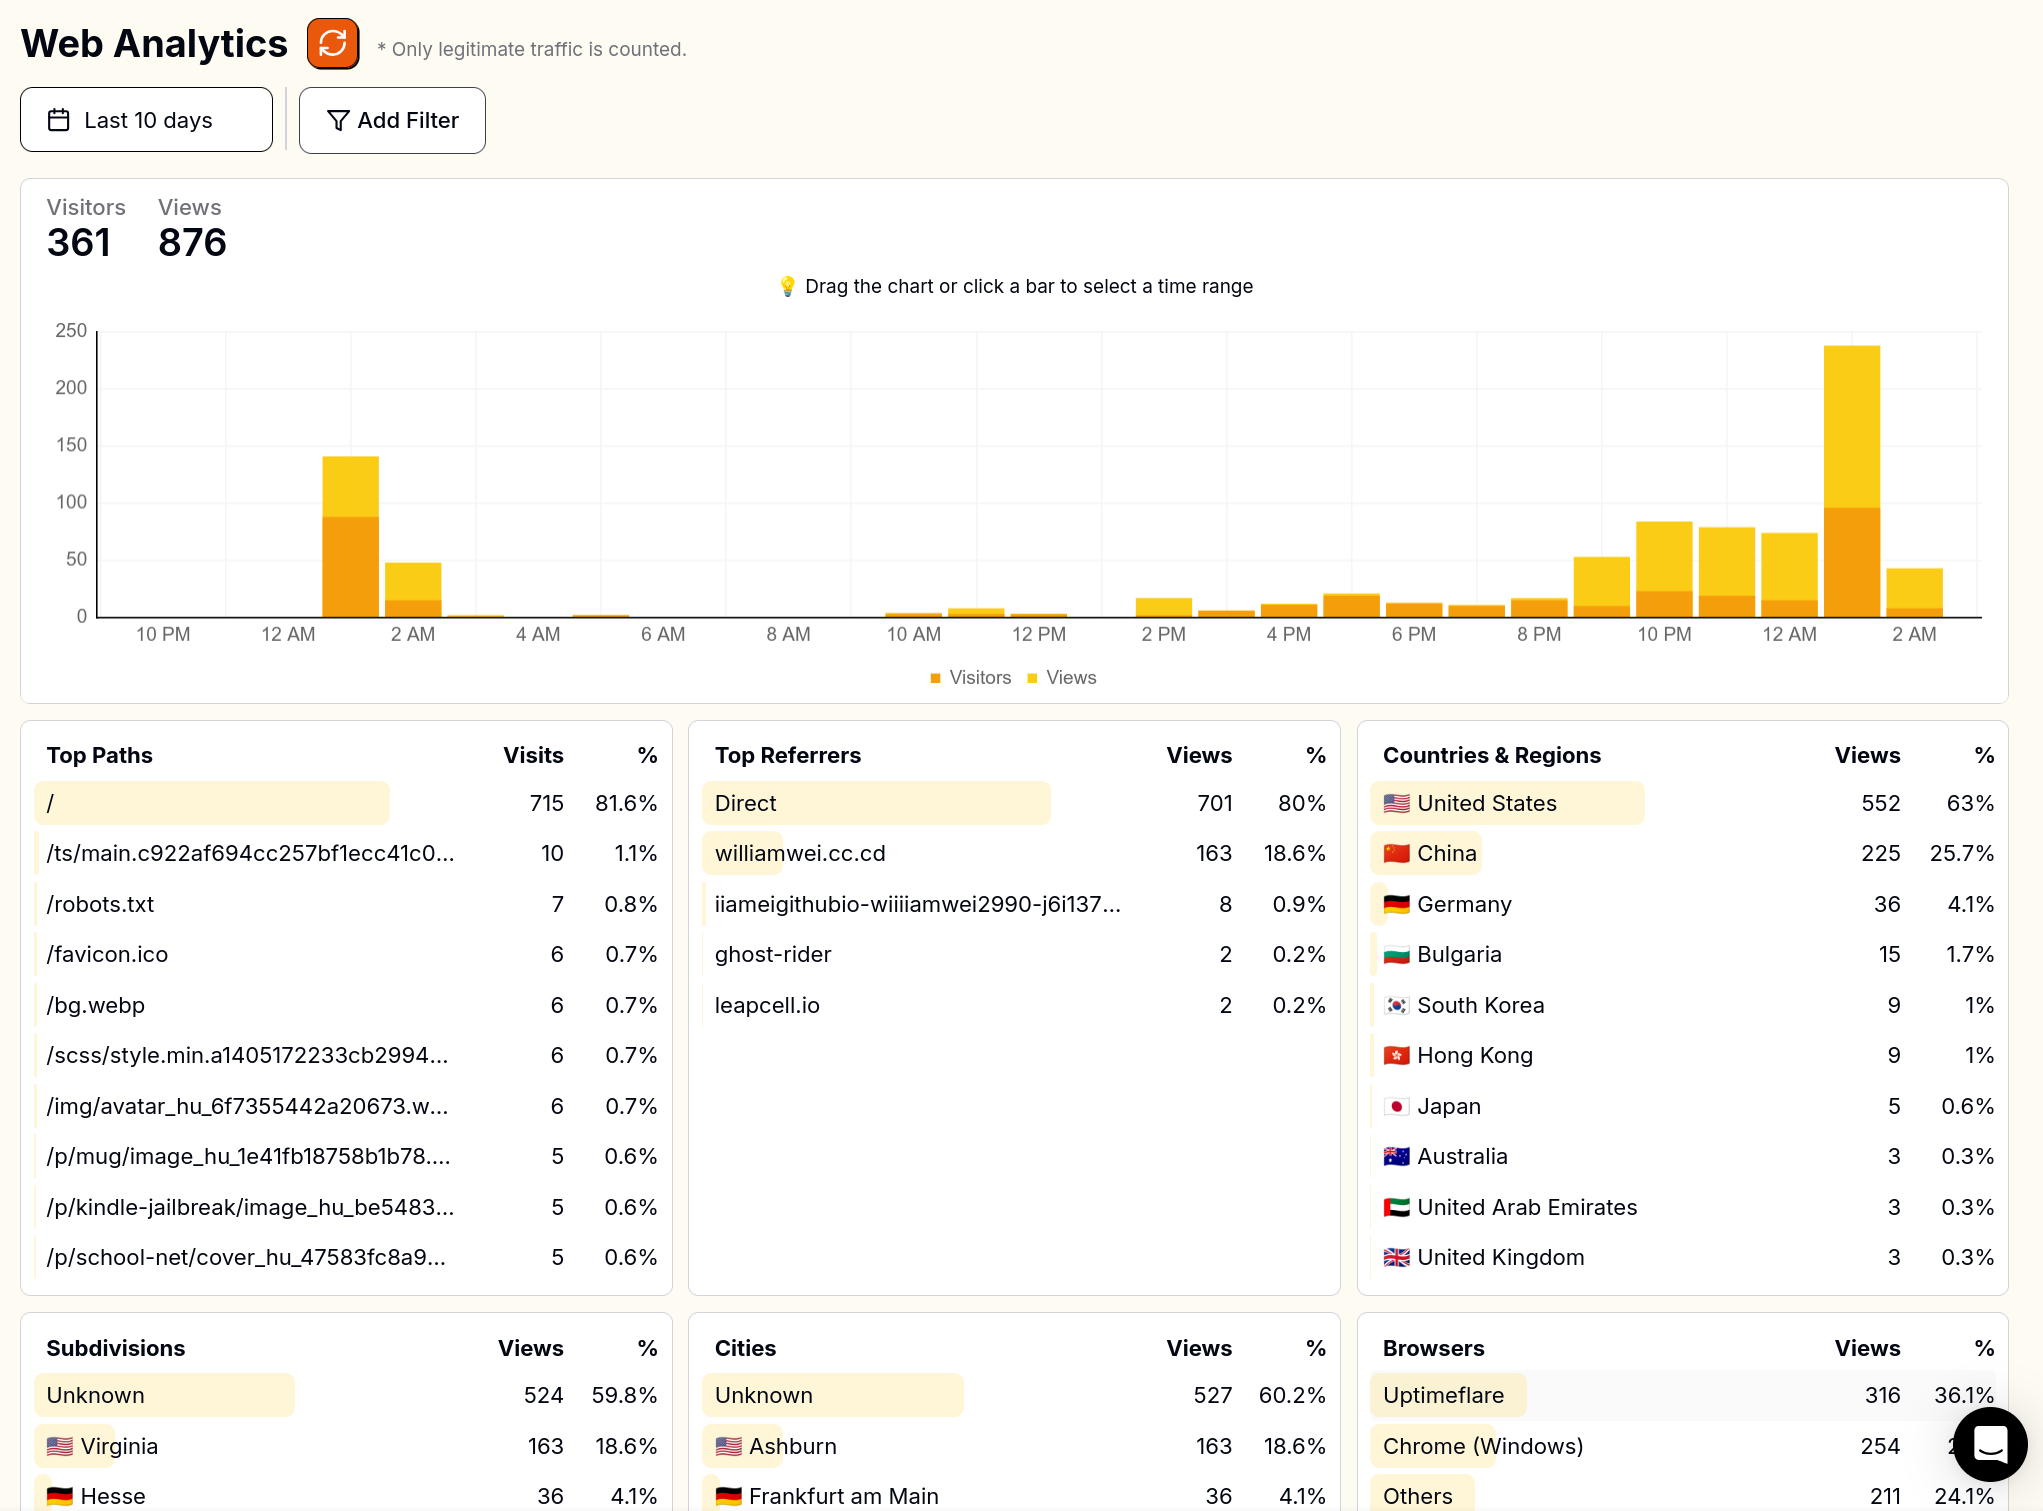
Task: Select williamwei.cc.cd referrer
Action: 800,853
